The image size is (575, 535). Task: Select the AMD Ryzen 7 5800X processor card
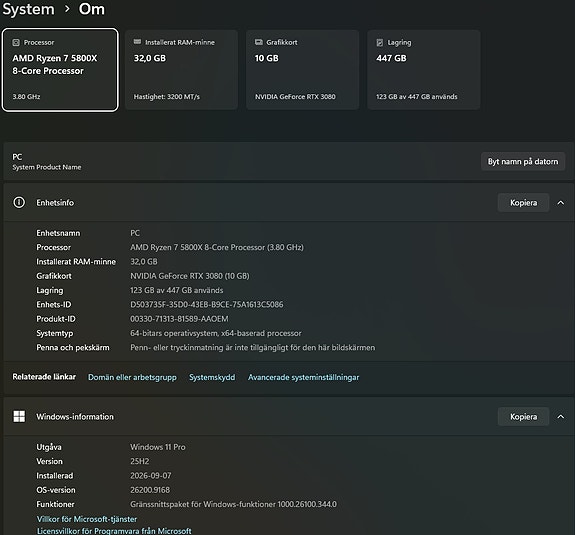tap(60, 70)
